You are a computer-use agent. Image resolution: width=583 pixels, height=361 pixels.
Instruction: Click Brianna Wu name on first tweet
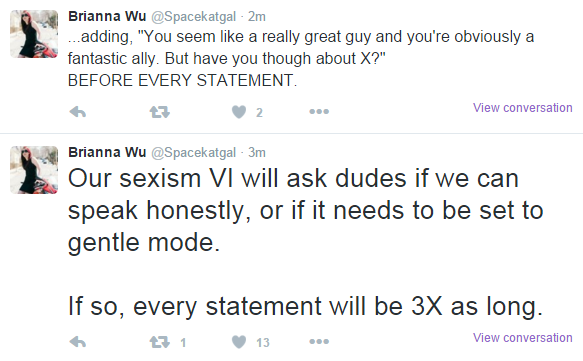pyautogui.click(x=107, y=16)
